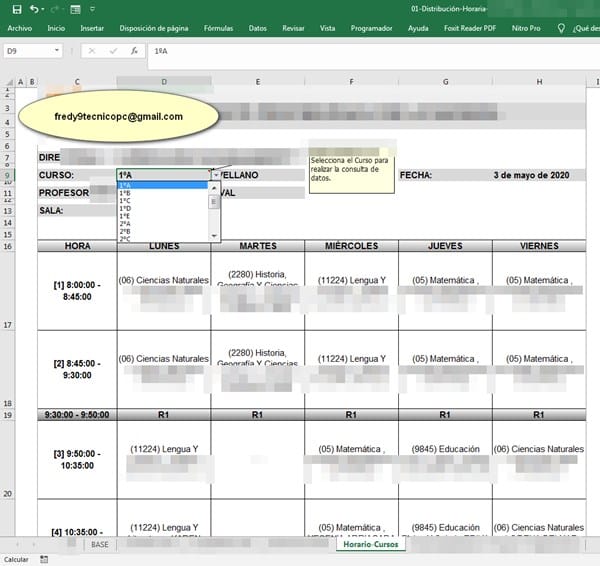Switch to the BASE sheet tab

click(100, 545)
